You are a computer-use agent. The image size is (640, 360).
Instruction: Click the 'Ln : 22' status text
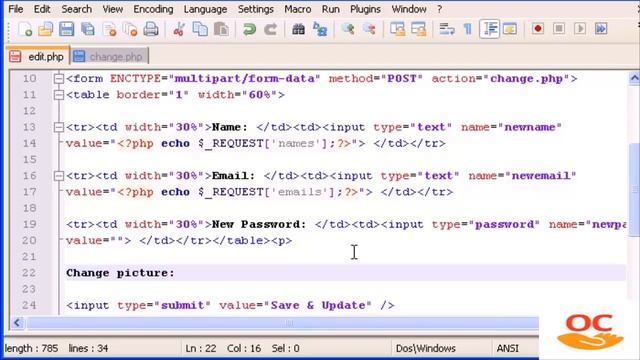click(200, 348)
